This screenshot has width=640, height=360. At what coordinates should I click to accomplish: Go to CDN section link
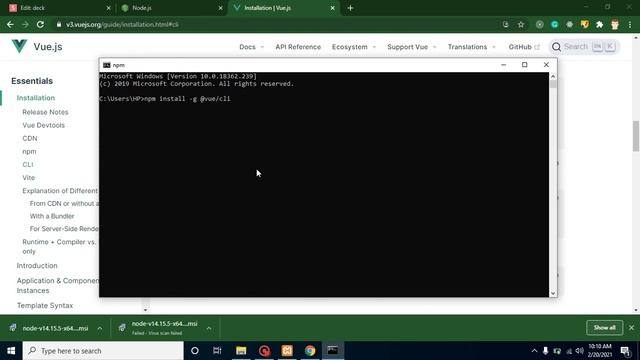coord(30,138)
